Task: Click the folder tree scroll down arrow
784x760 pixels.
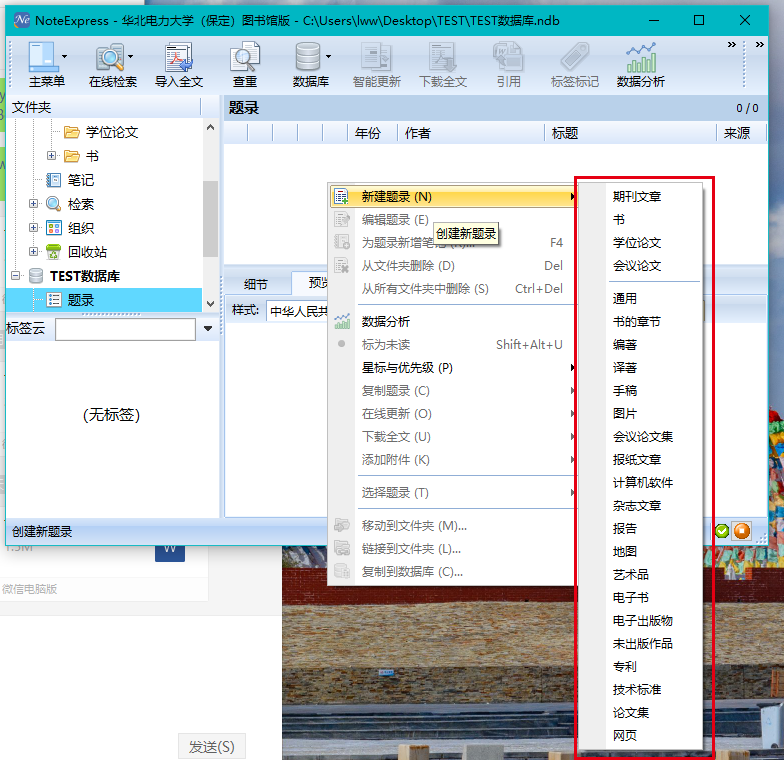Action: [x=210, y=304]
